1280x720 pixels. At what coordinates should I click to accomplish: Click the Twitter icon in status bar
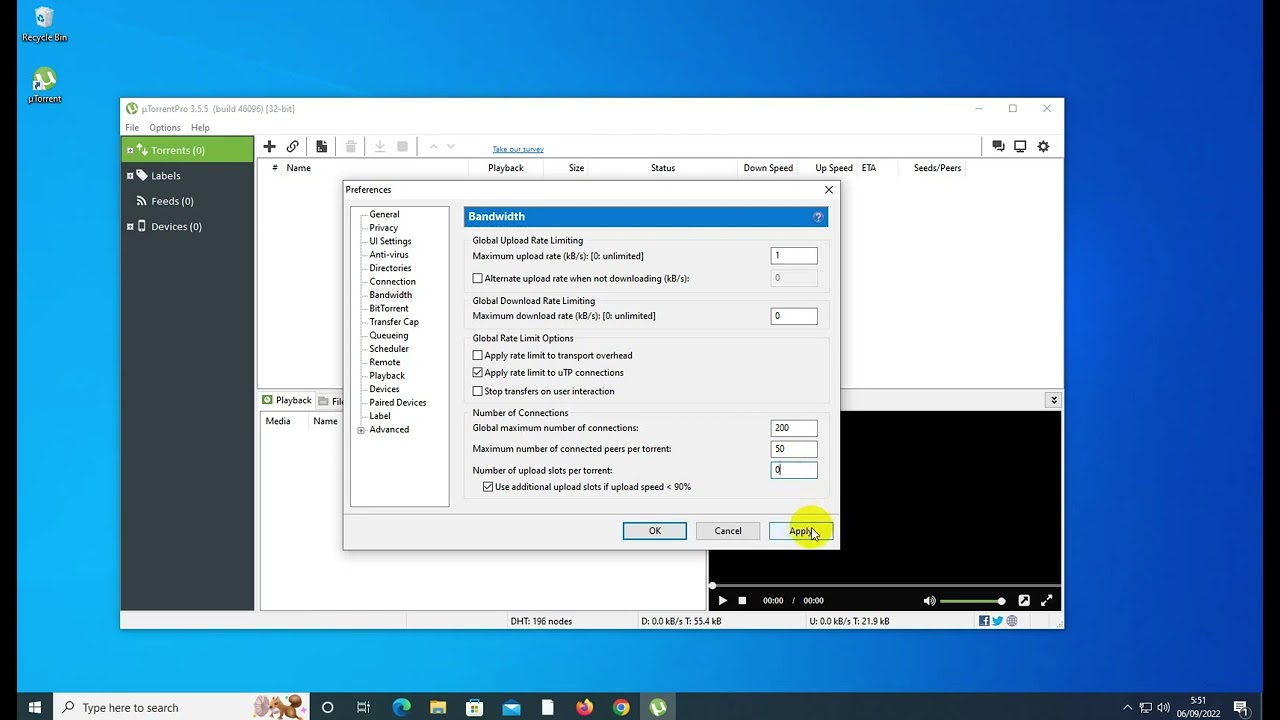(x=998, y=621)
